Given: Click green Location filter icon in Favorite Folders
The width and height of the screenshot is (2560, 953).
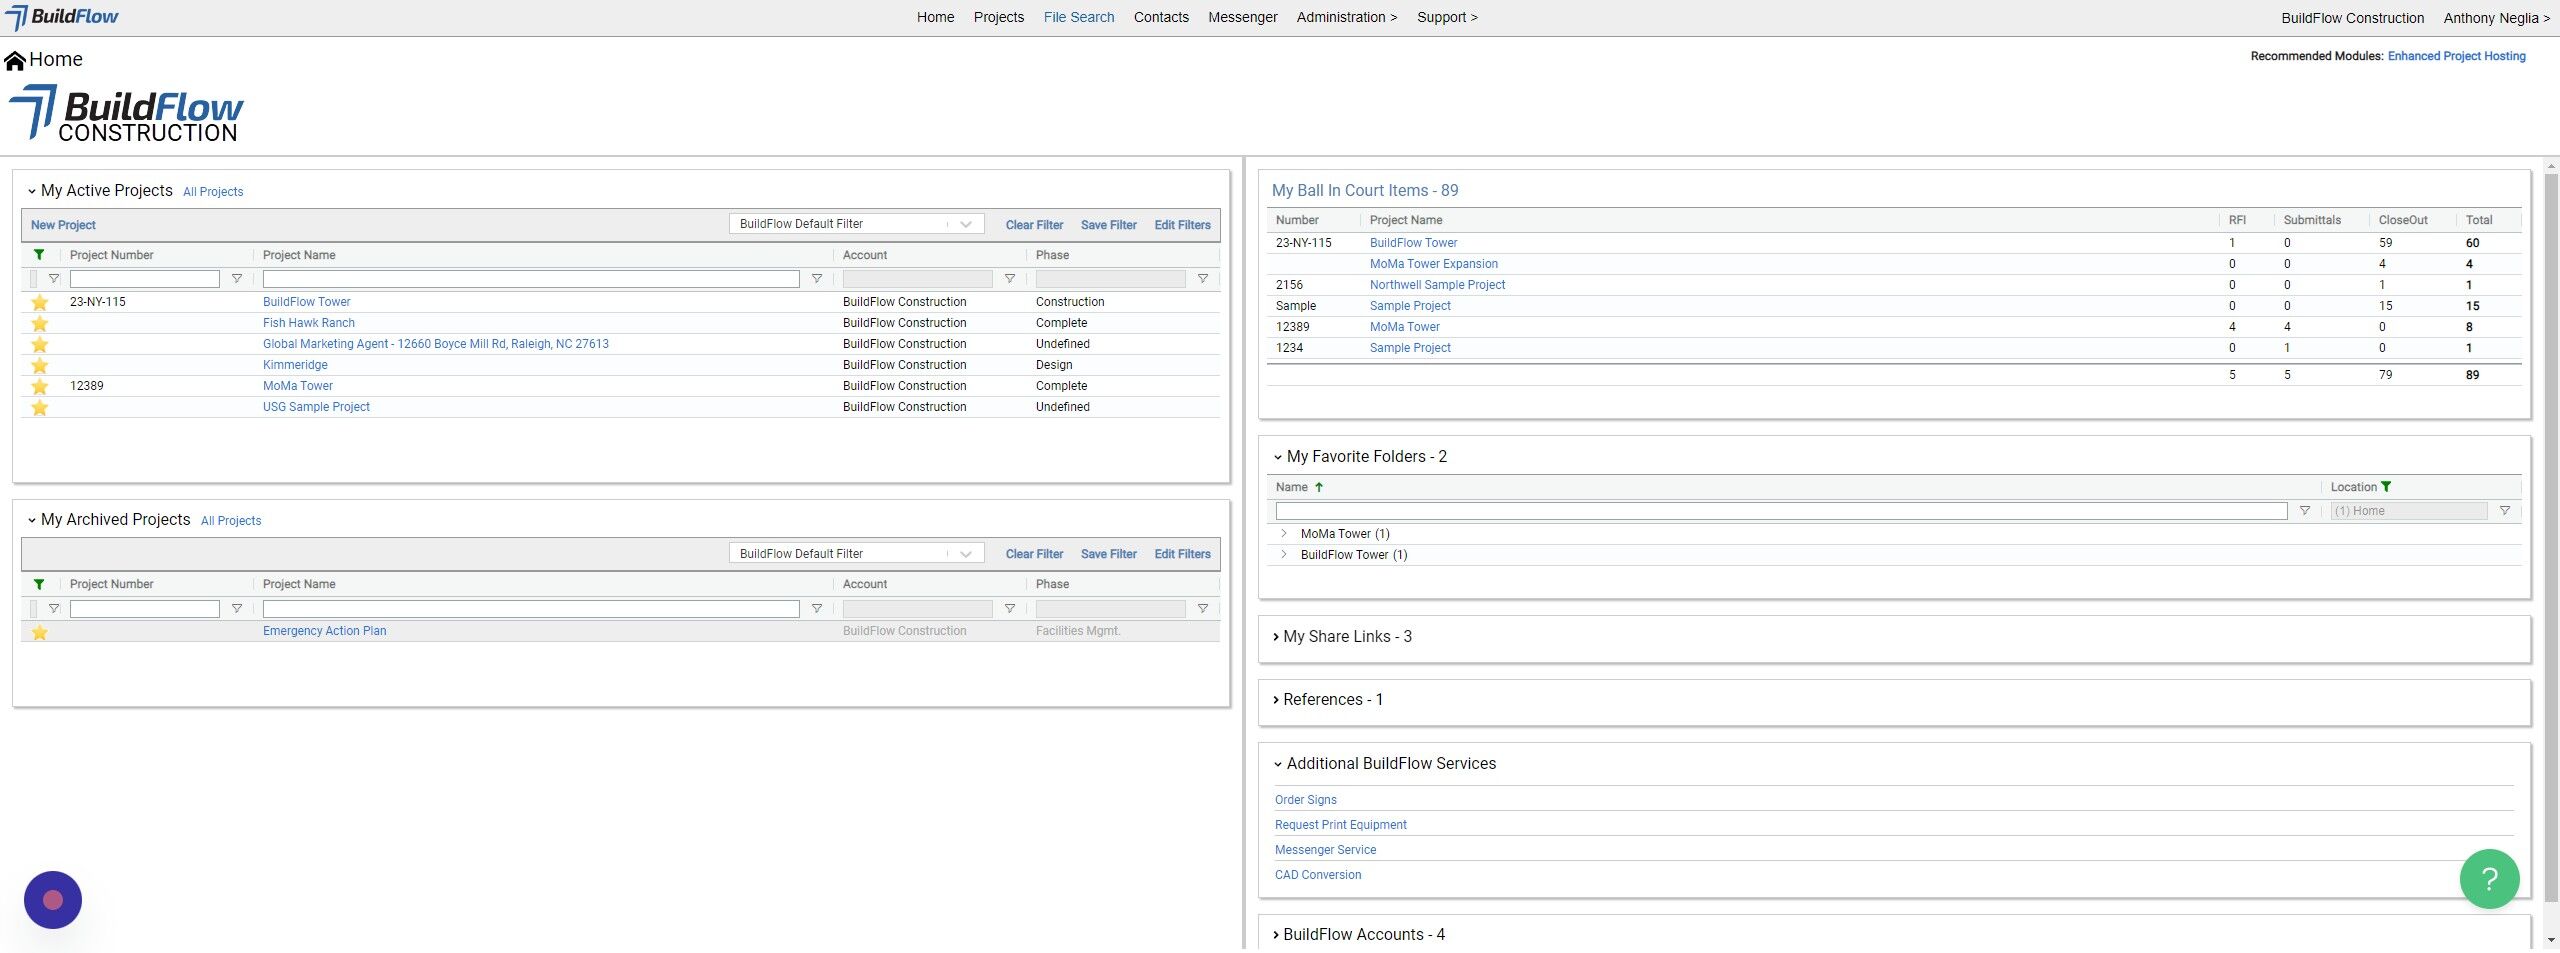Looking at the screenshot, I should point(2386,487).
